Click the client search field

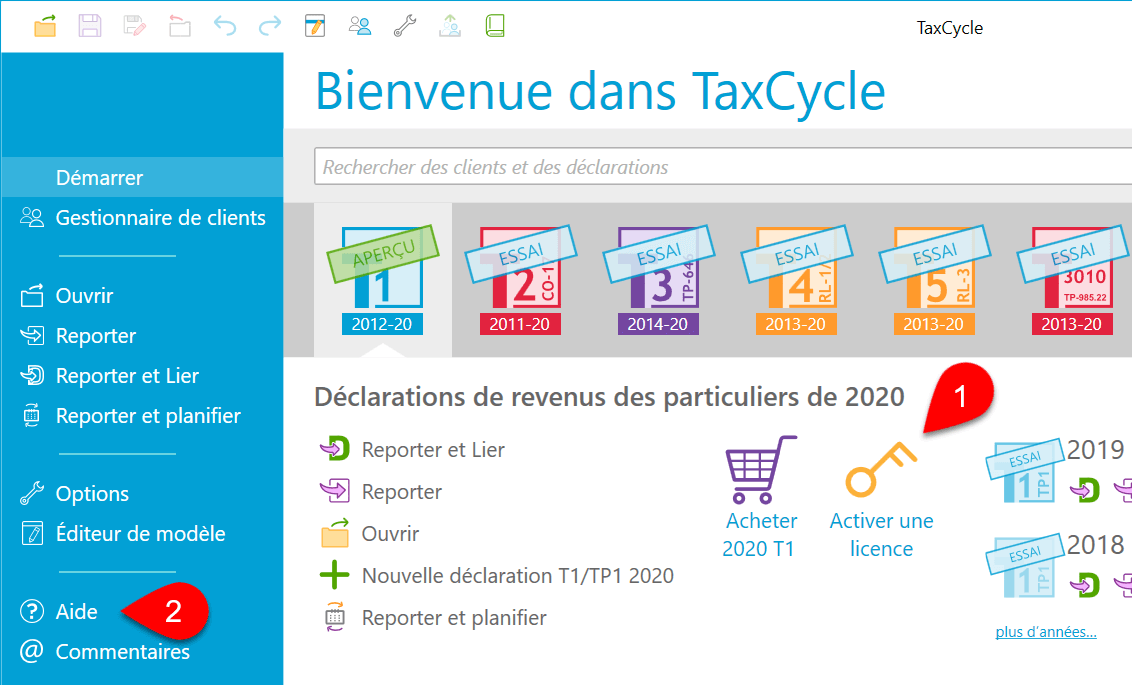coord(723,167)
